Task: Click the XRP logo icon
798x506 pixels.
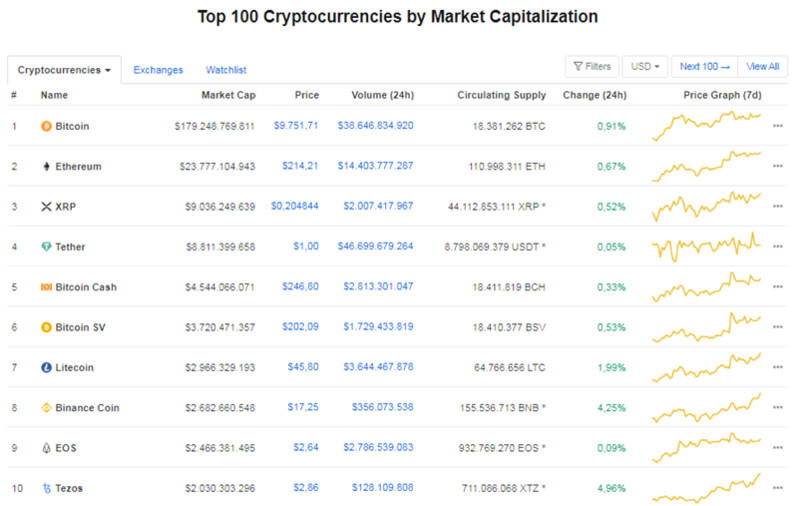Action: tap(46, 207)
